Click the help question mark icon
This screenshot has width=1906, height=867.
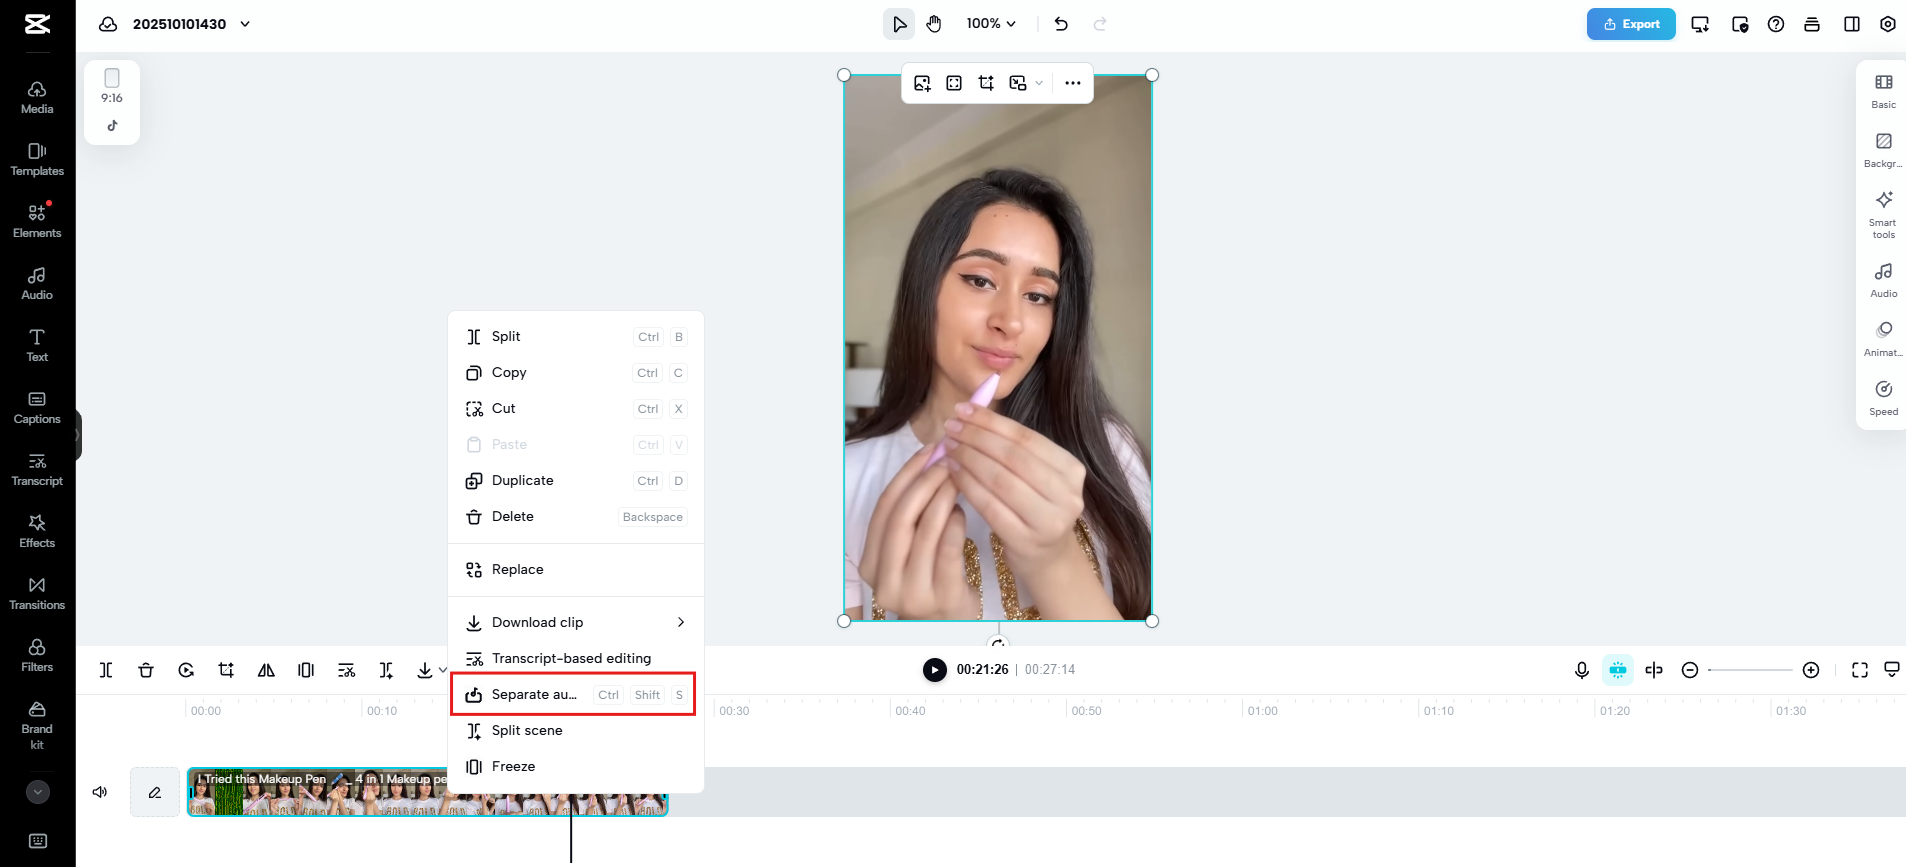point(1776,24)
